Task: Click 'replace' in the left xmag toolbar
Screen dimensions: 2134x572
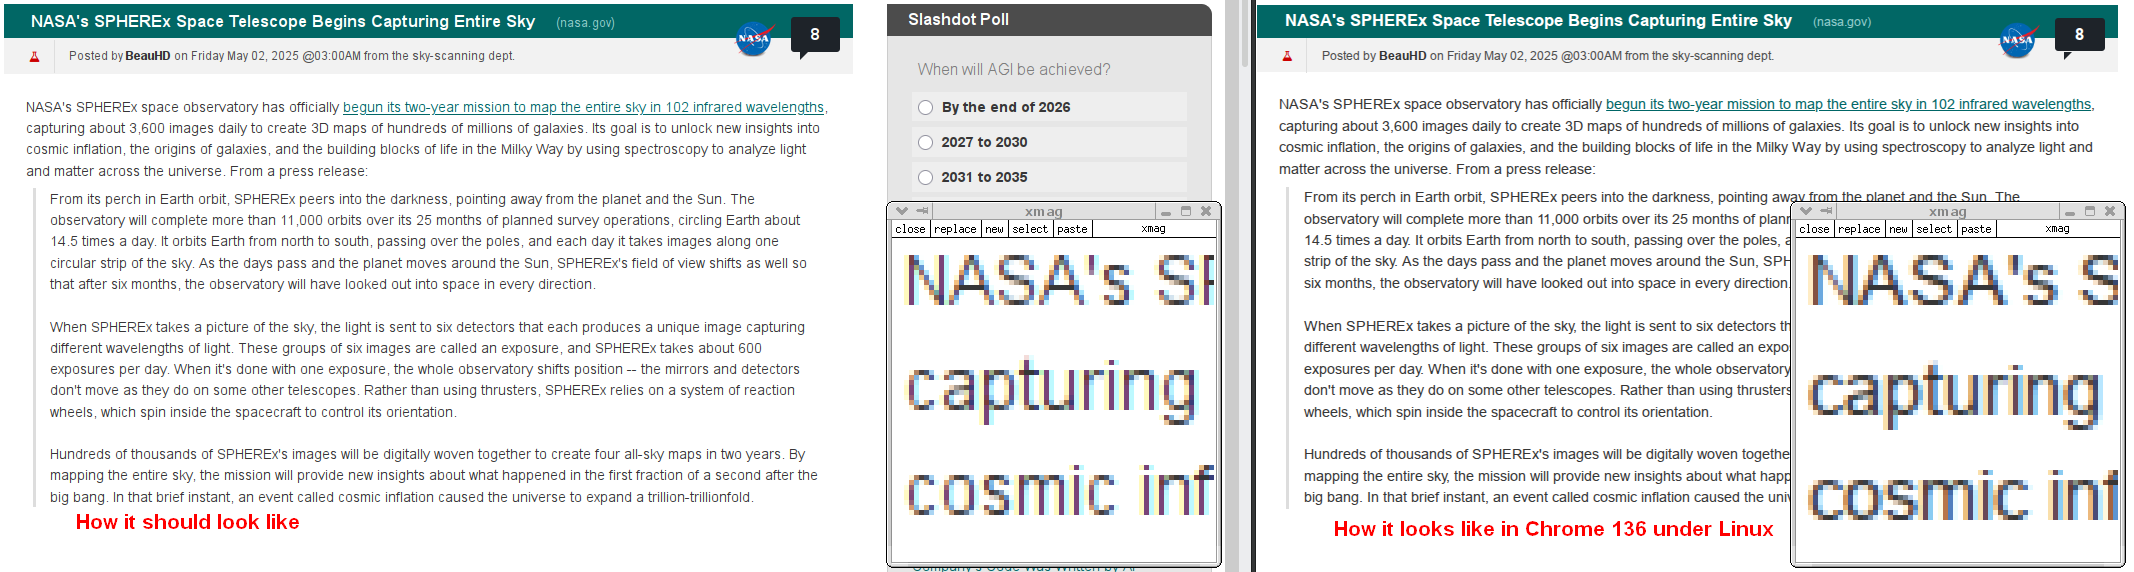Action: coord(955,229)
